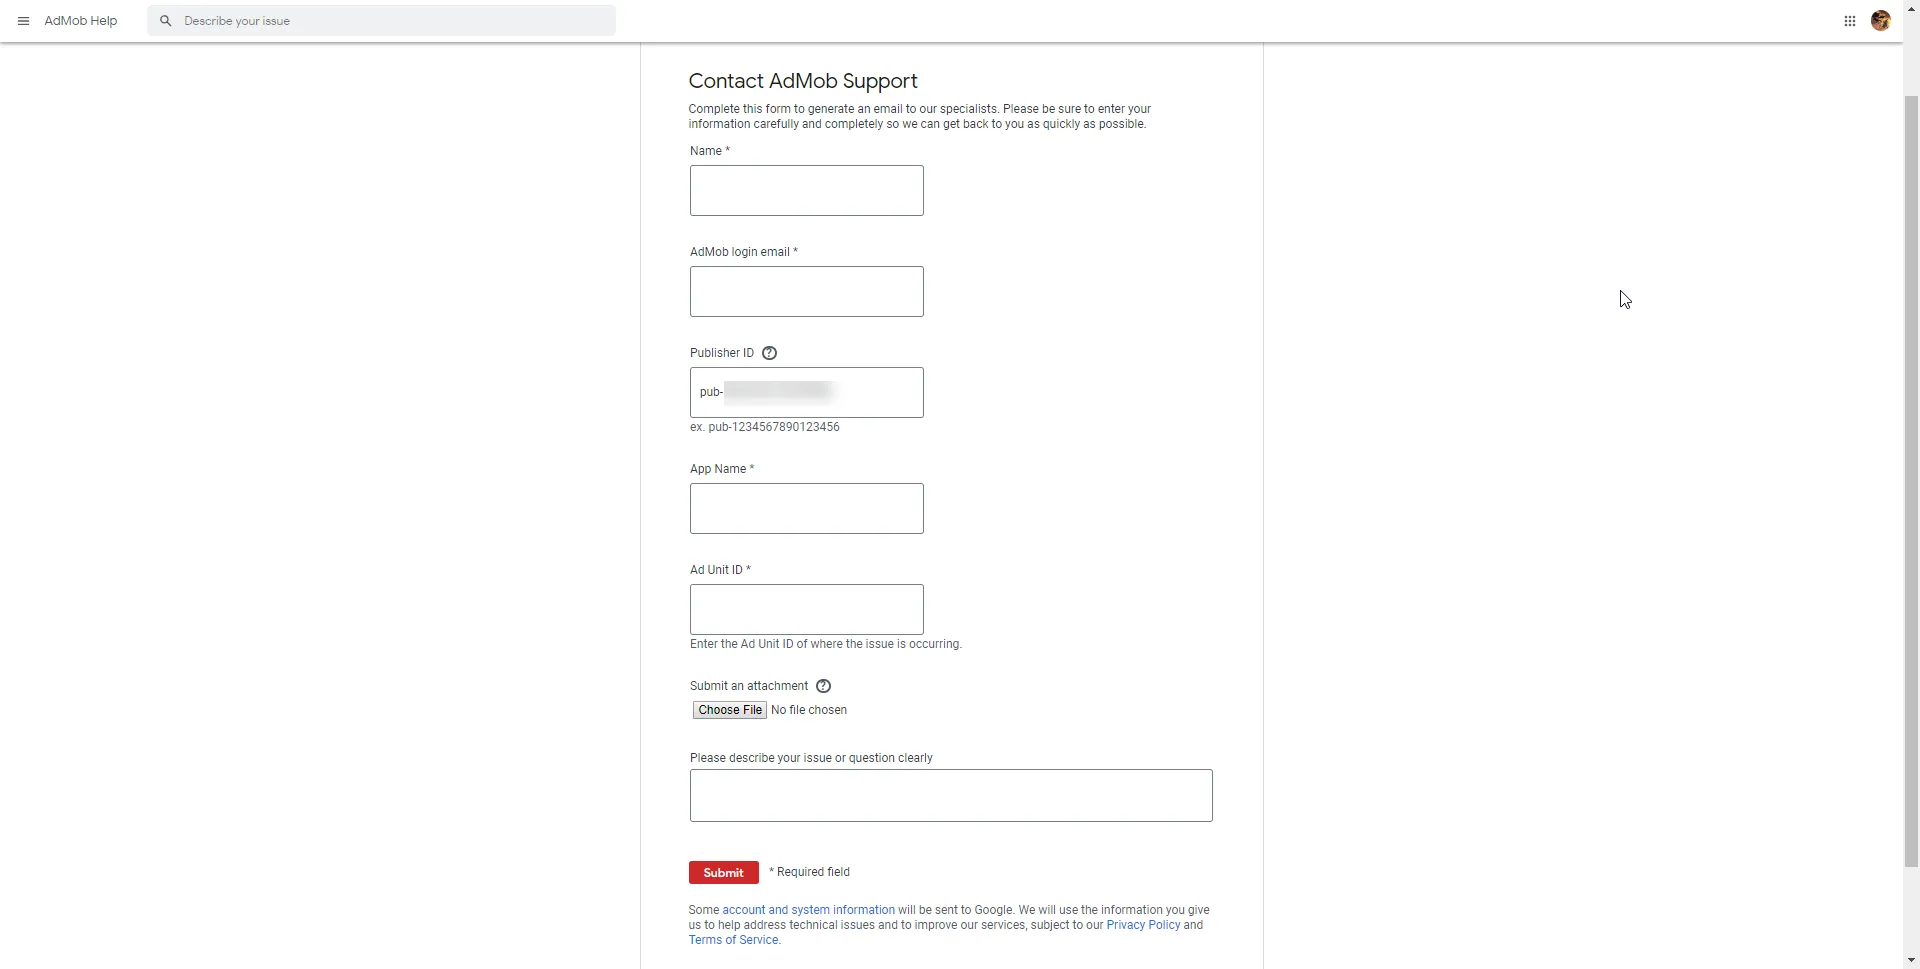Viewport: 1920px width, 969px height.
Task: Click the '* Required field' note
Action: pyautogui.click(x=809, y=872)
